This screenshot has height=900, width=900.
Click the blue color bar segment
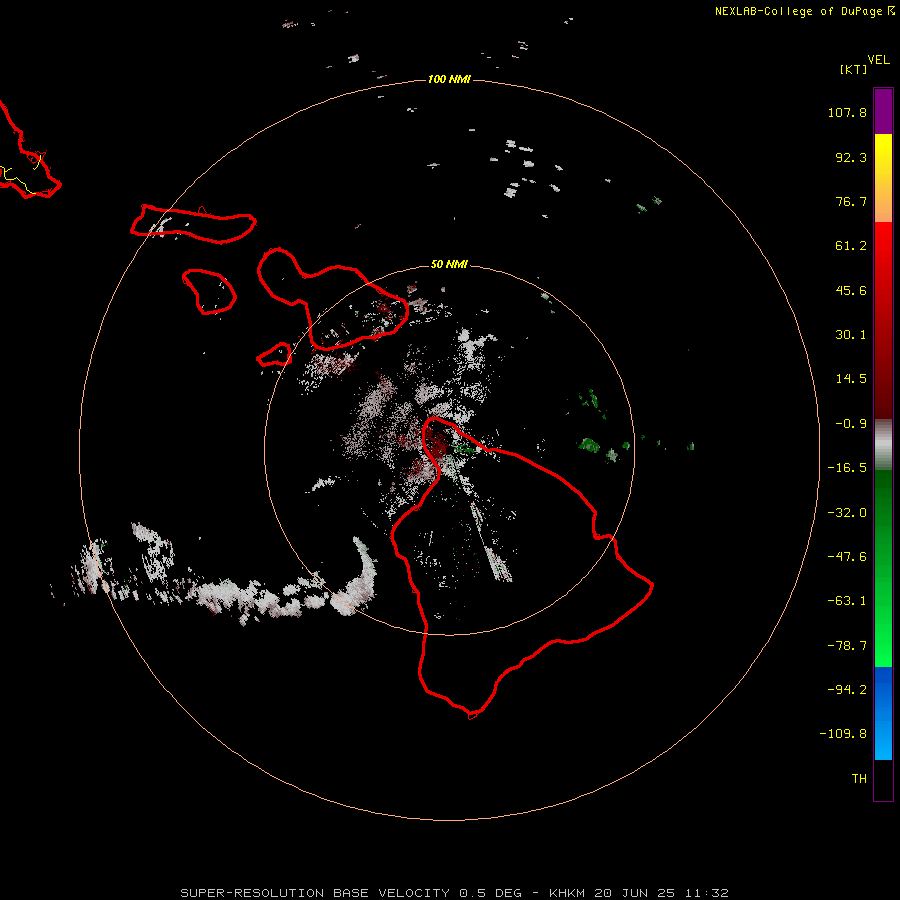click(x=883, y=713)
